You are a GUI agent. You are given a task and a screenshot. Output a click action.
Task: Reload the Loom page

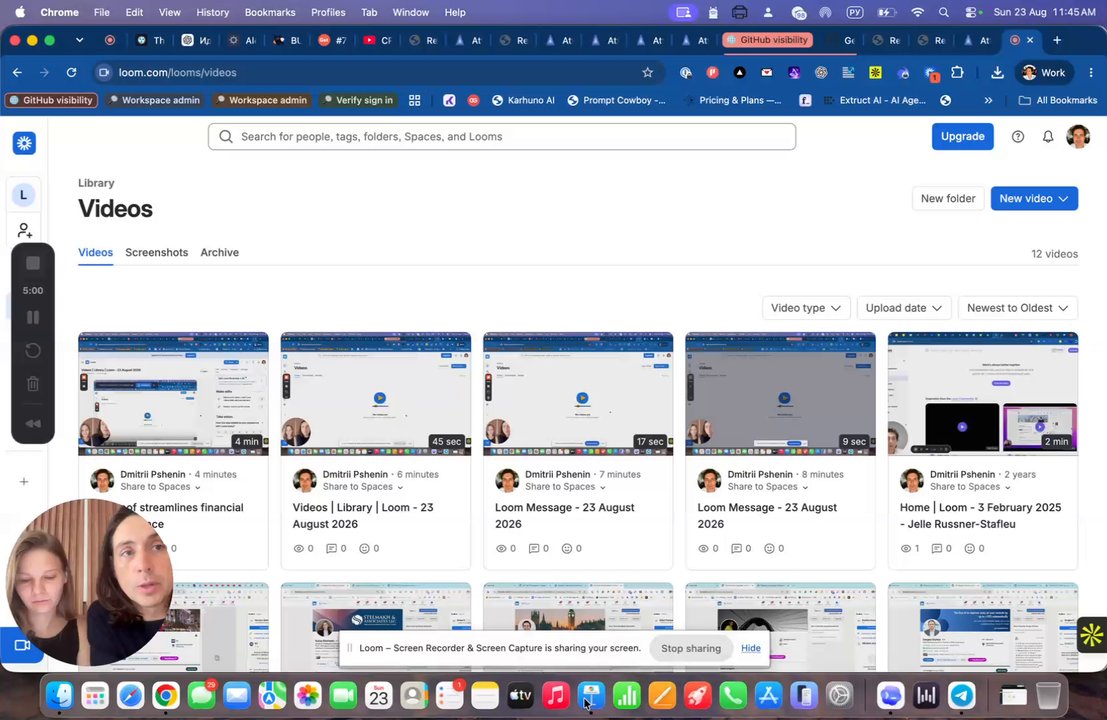coord(71,72)
